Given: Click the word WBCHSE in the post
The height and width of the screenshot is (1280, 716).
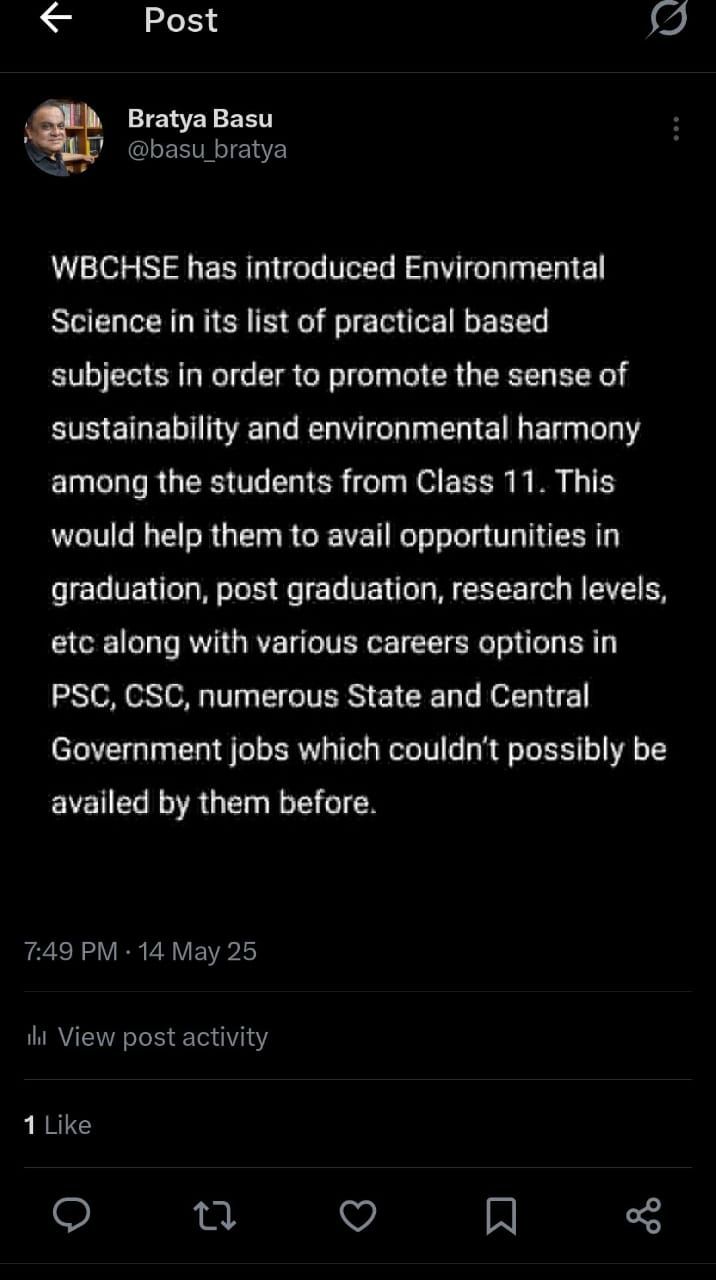Looking at the screenshot, I should (x=115, y=268).
